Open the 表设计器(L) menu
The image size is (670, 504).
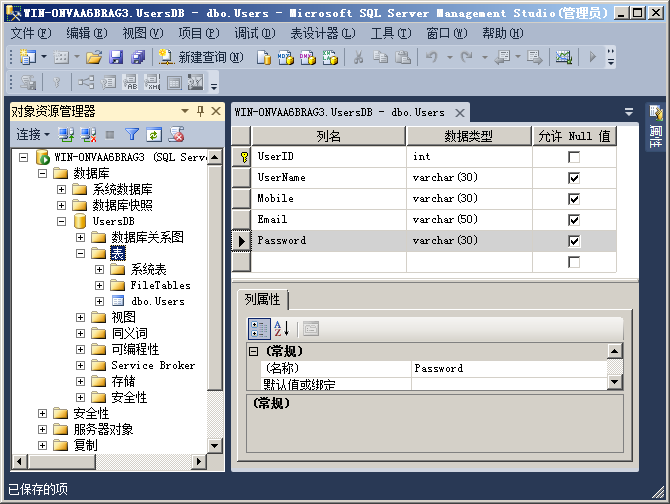[x=323, y=33]
